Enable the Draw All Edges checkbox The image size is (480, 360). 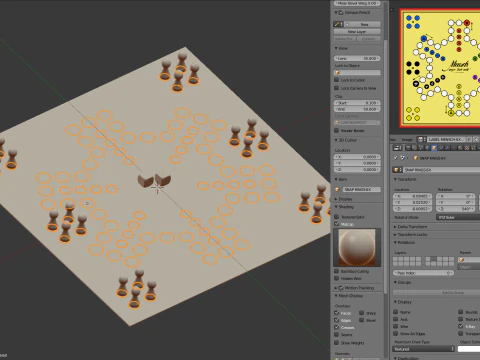coord(396,333)
